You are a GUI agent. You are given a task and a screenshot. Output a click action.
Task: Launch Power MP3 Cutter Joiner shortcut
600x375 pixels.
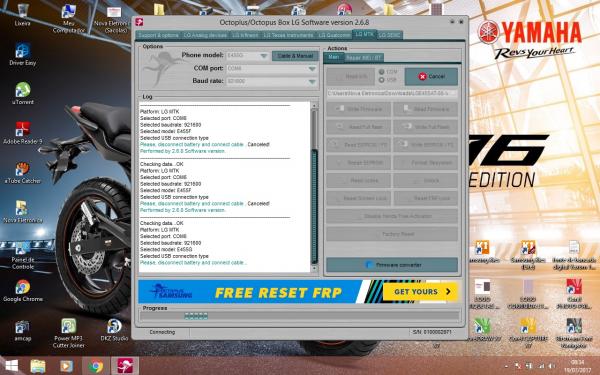68,333
